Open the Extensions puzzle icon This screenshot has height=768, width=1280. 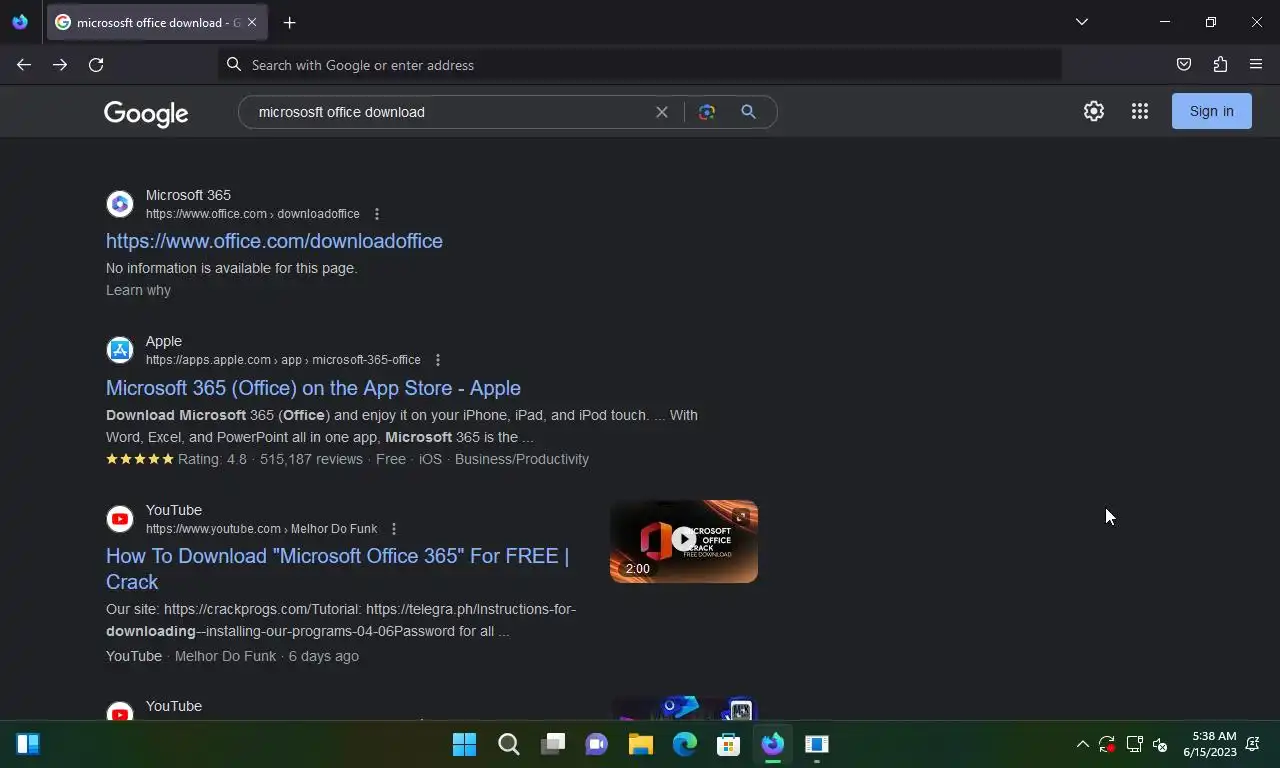(1220, 65)
